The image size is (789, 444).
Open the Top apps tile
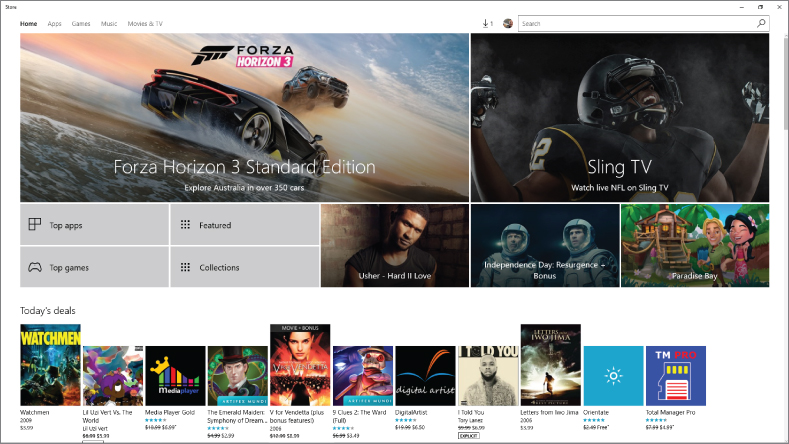pos(94,225)
